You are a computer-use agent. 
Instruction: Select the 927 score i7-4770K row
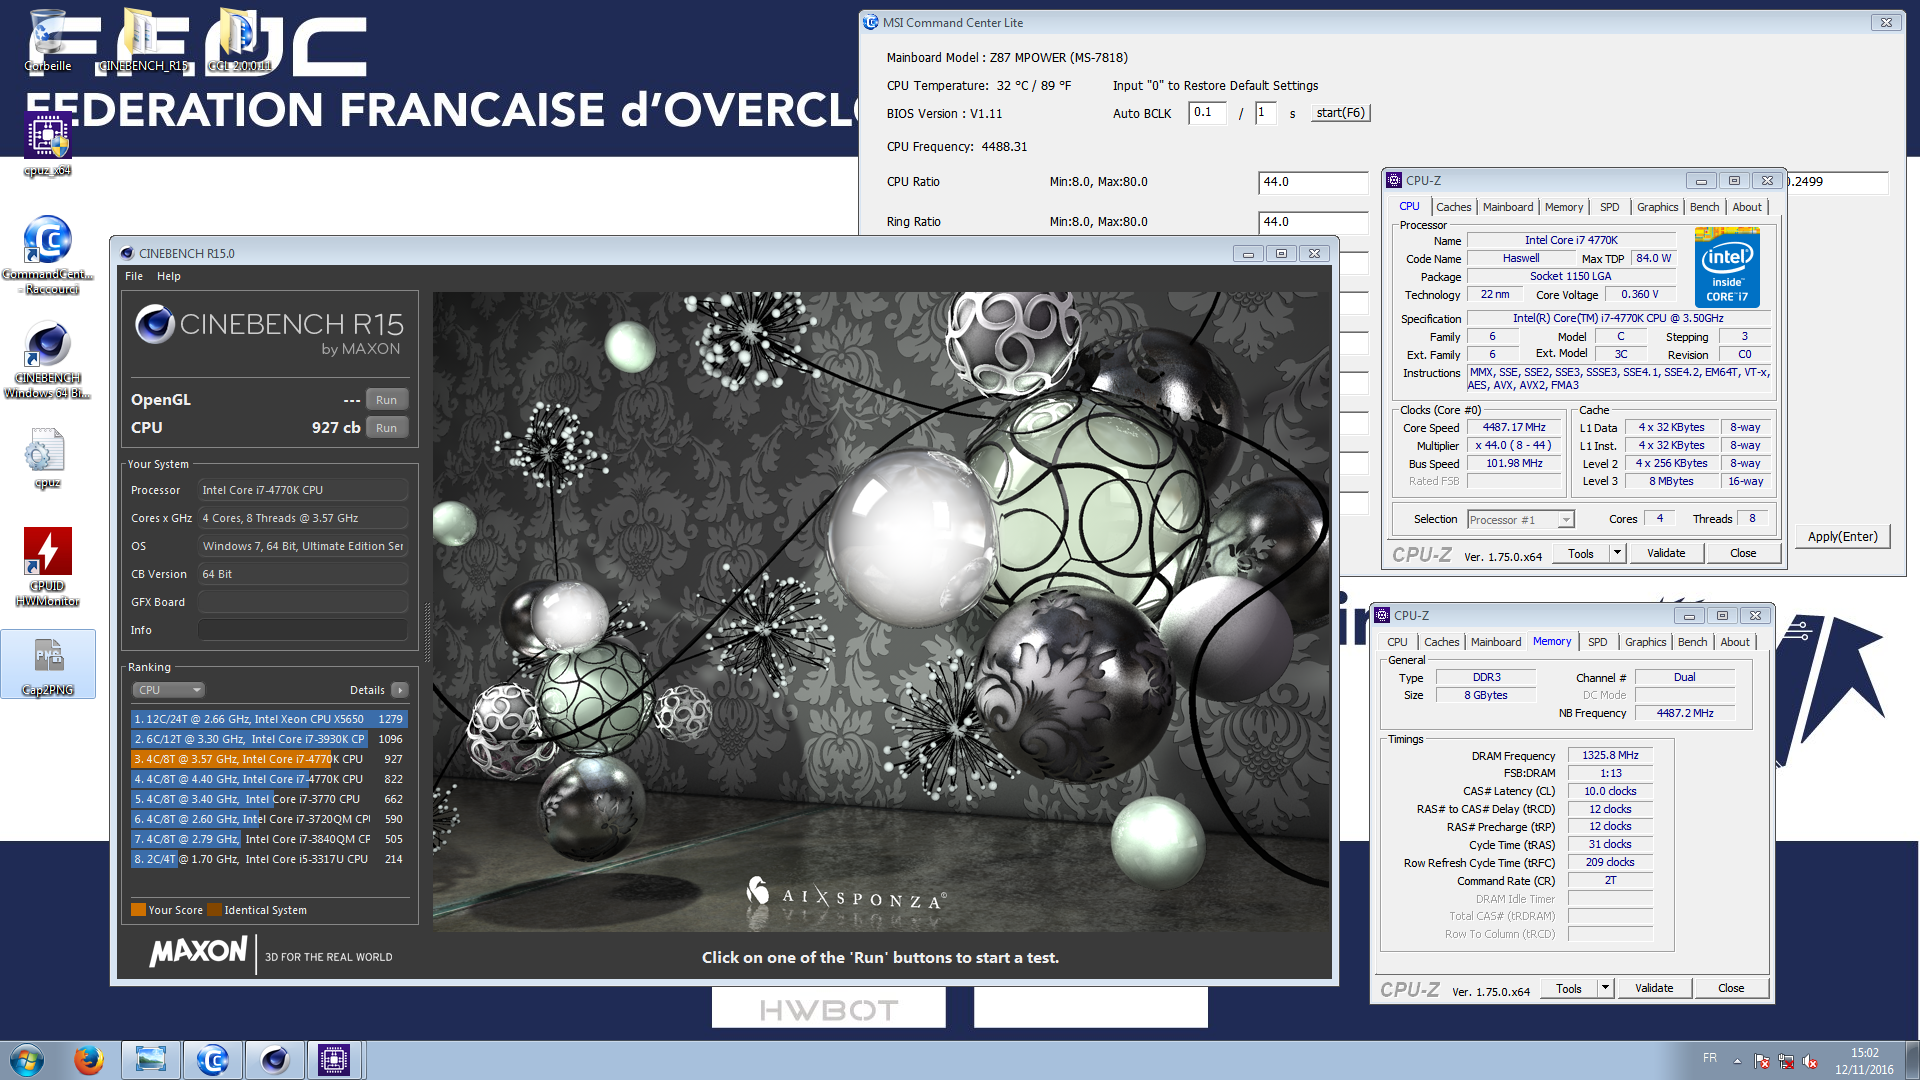click(269, 759)
